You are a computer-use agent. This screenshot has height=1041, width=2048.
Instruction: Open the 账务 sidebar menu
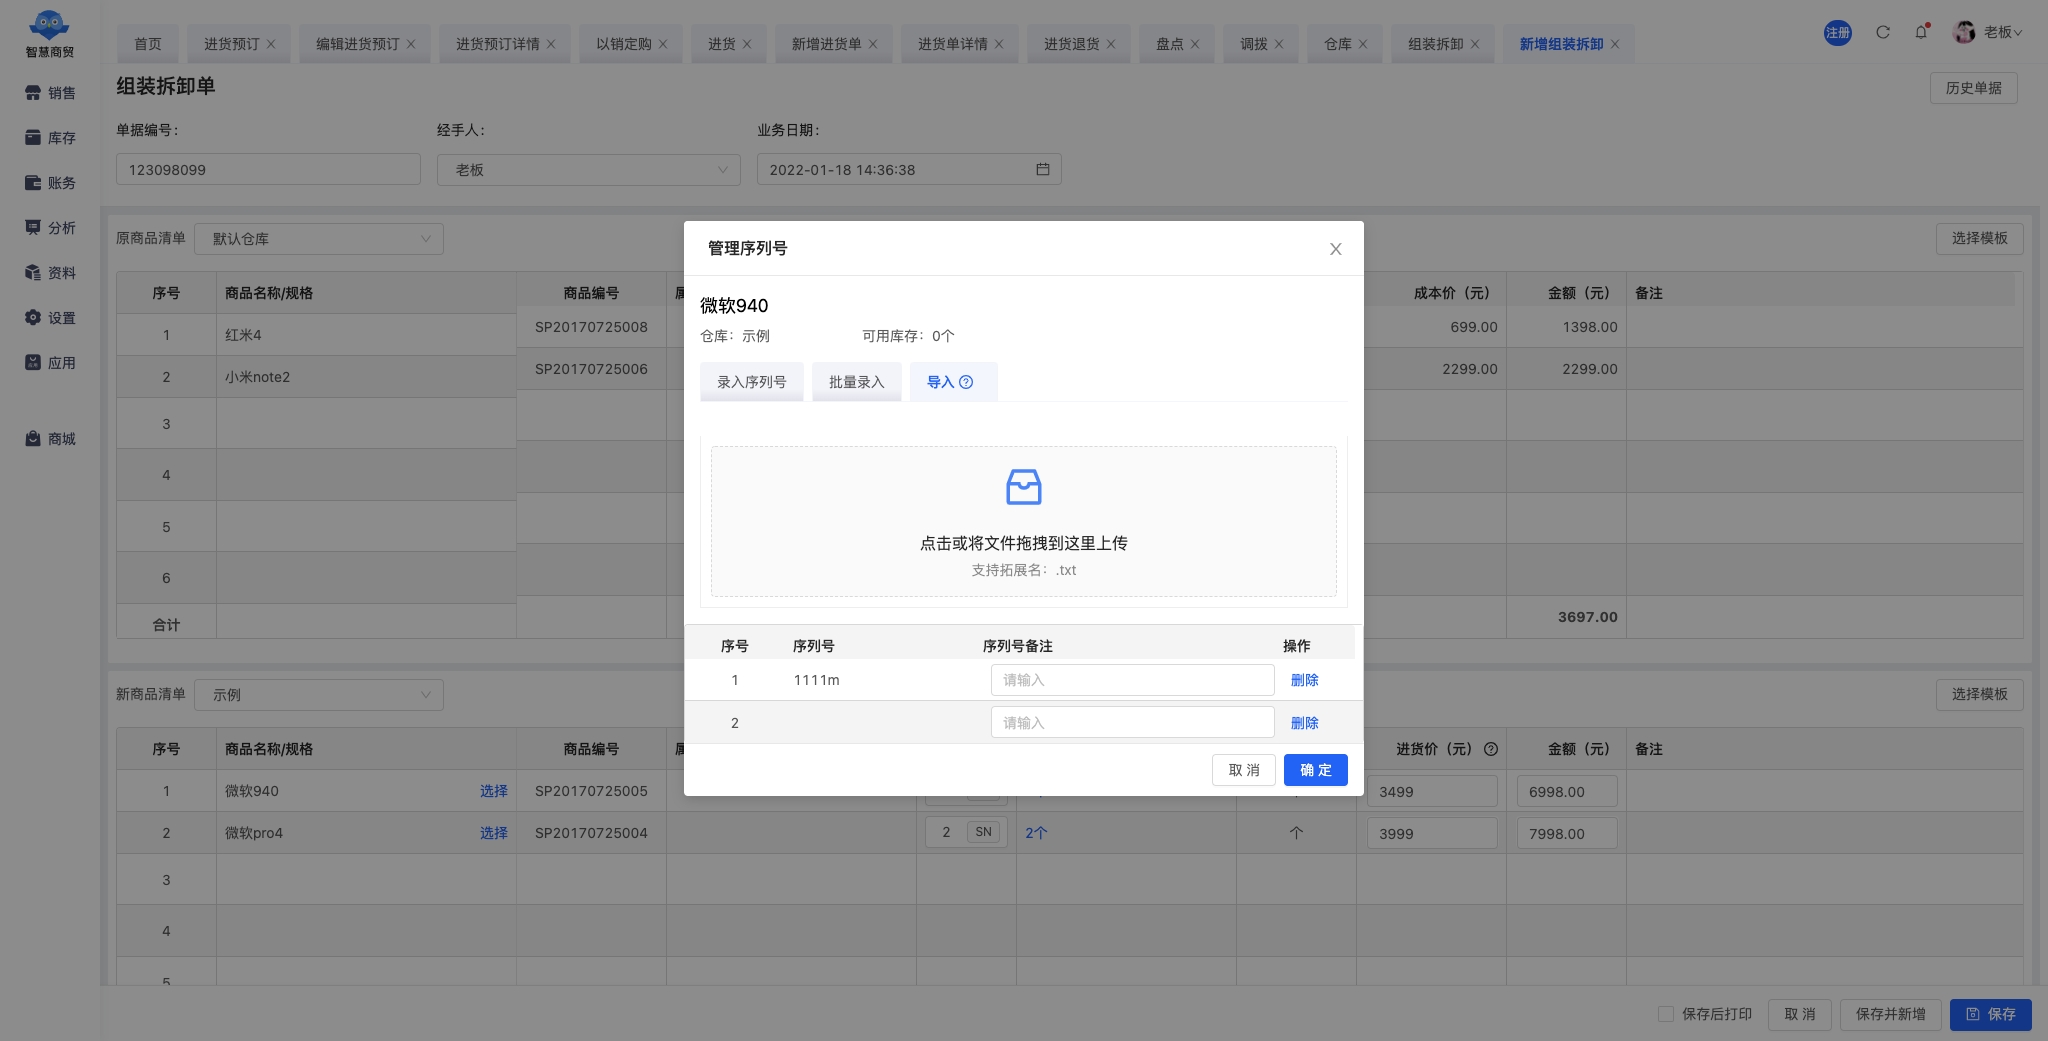click(50, 183)
